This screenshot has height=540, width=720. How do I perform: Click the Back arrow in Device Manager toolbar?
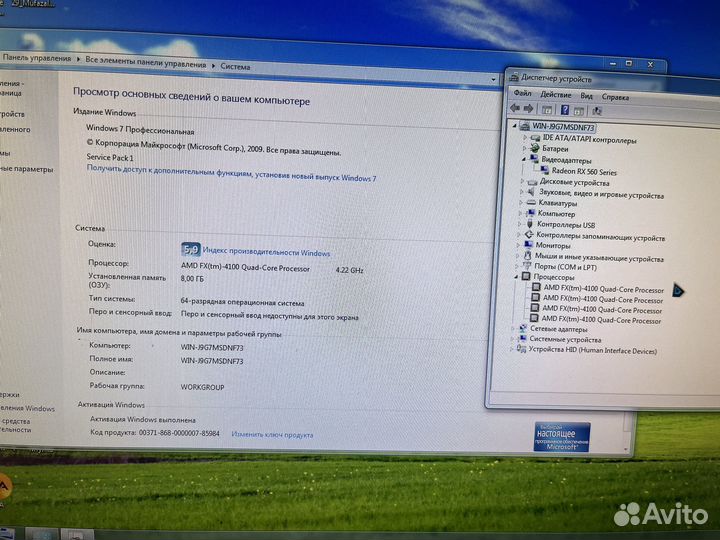(x=515, y=109)
